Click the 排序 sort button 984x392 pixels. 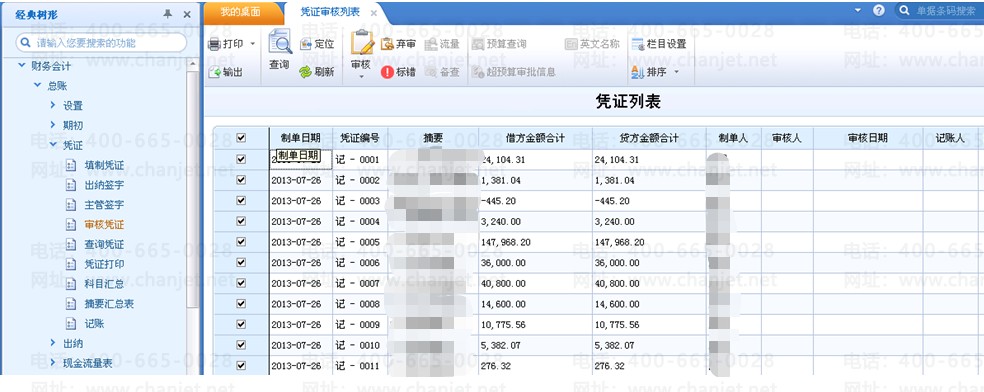650,72
